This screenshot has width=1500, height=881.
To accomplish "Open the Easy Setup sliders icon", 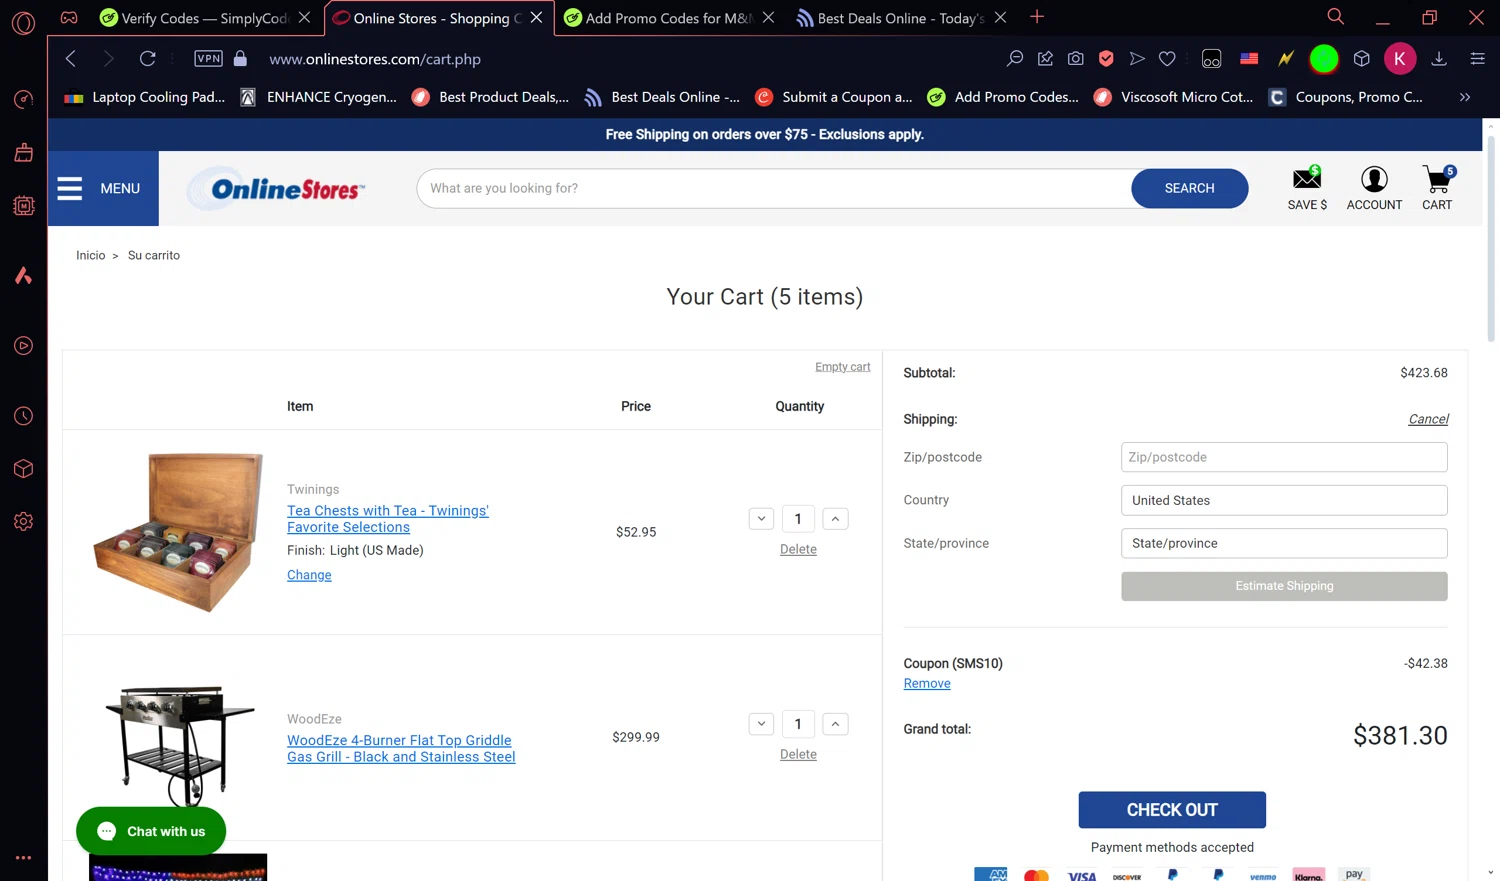I will click(x=1477, y=59).
